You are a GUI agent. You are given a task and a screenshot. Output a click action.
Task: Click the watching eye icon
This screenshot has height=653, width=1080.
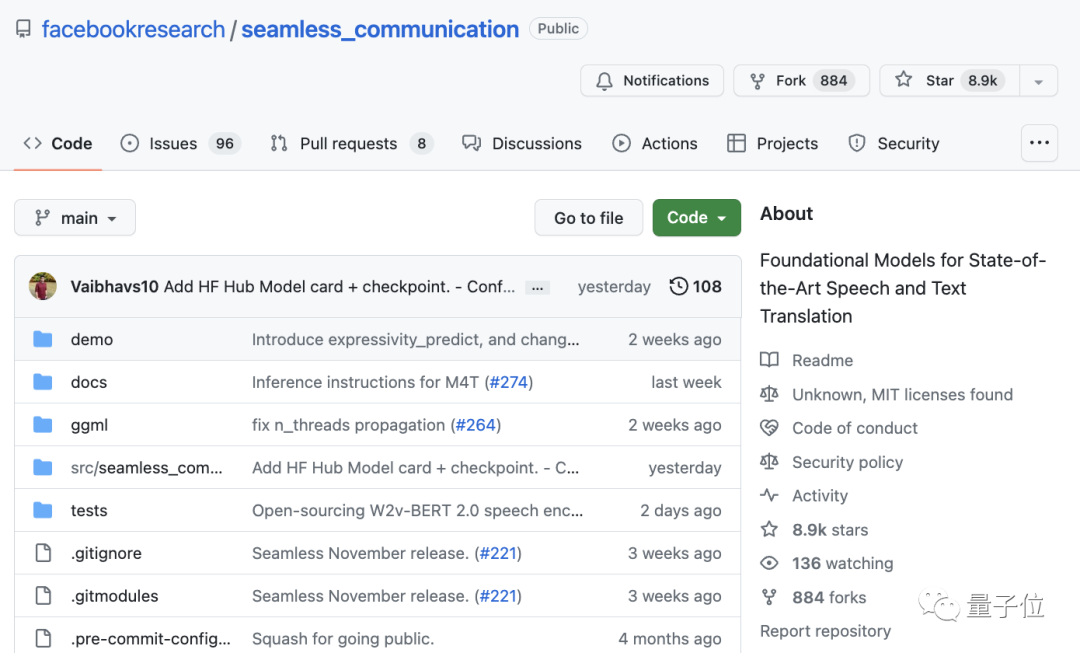(x=769, y=564)
